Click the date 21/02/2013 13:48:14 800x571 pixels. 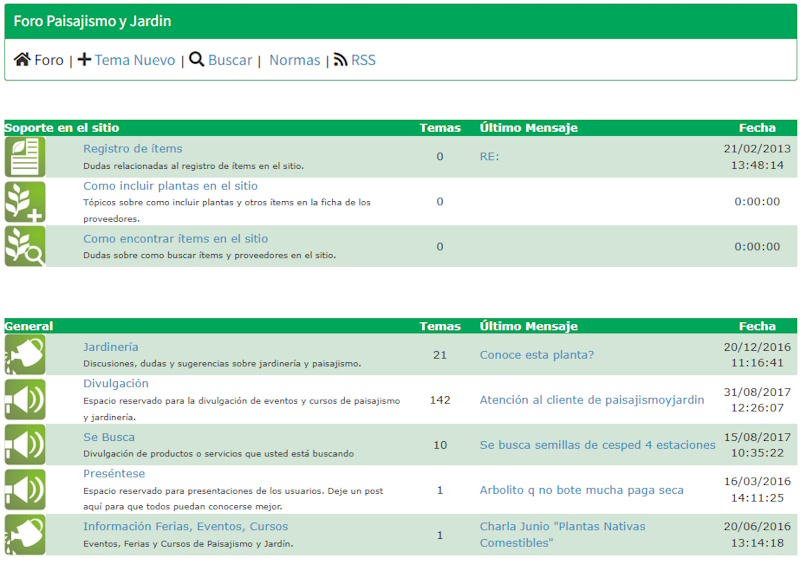[757, 157]
